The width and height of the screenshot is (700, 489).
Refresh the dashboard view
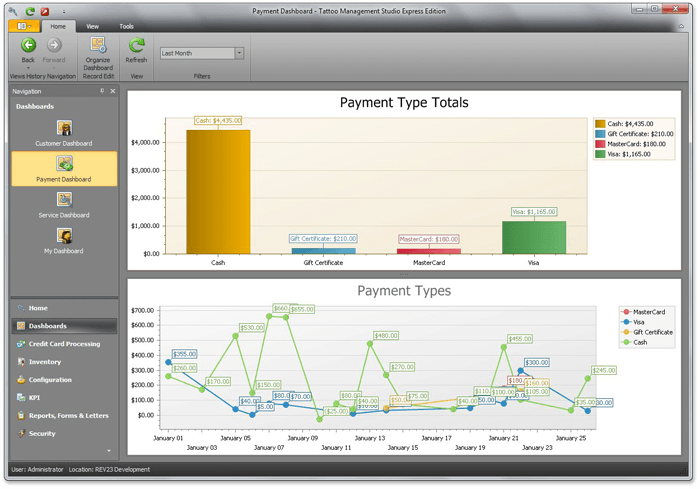point(136,45)
